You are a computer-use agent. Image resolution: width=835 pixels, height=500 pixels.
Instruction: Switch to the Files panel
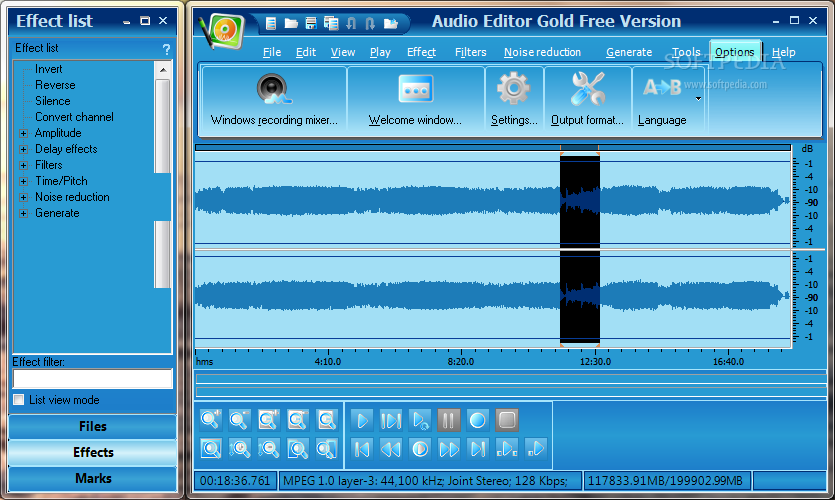point(93,427)
